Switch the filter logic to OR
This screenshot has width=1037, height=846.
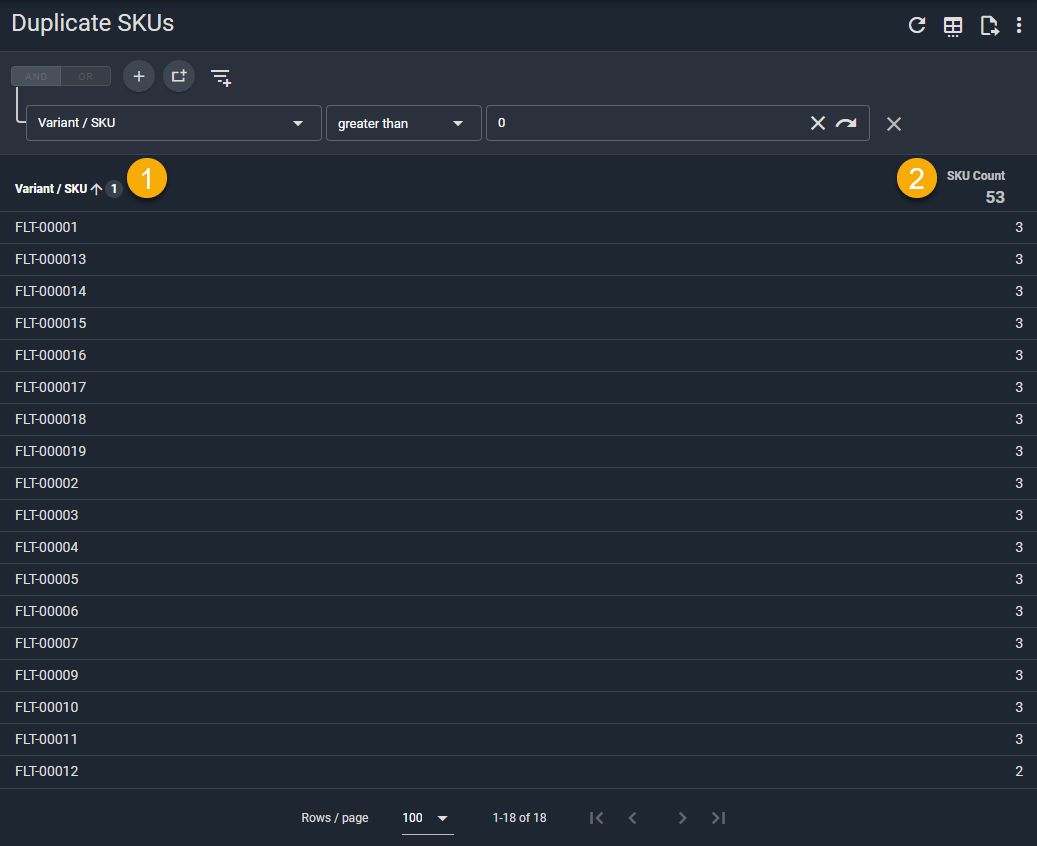[x=84, y=76]
